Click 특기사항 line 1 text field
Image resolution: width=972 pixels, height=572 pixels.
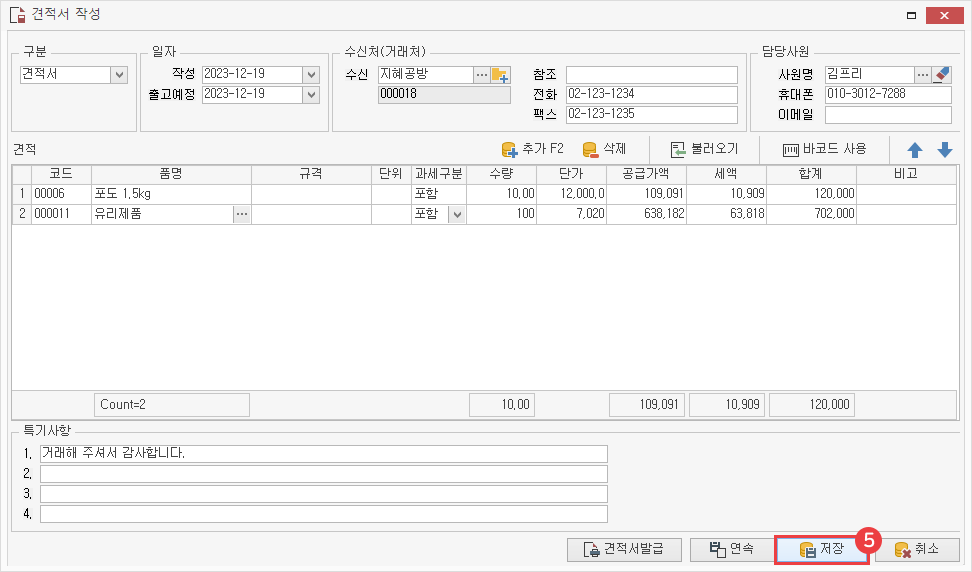coord(324,454)
